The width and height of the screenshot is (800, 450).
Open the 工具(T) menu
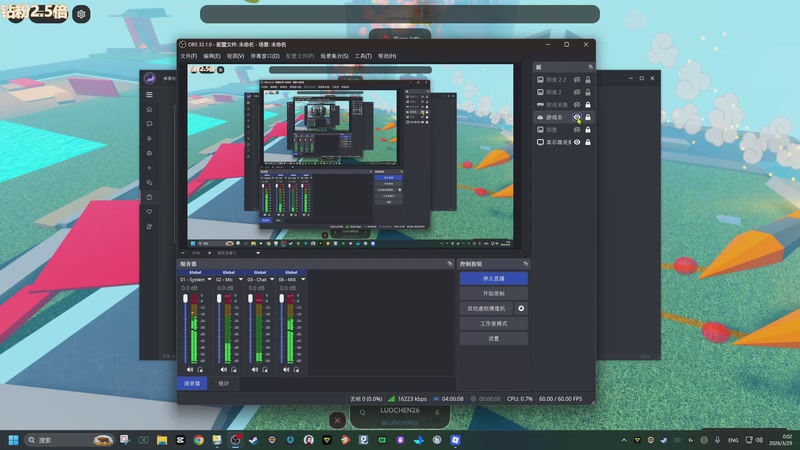pos(363,56)
